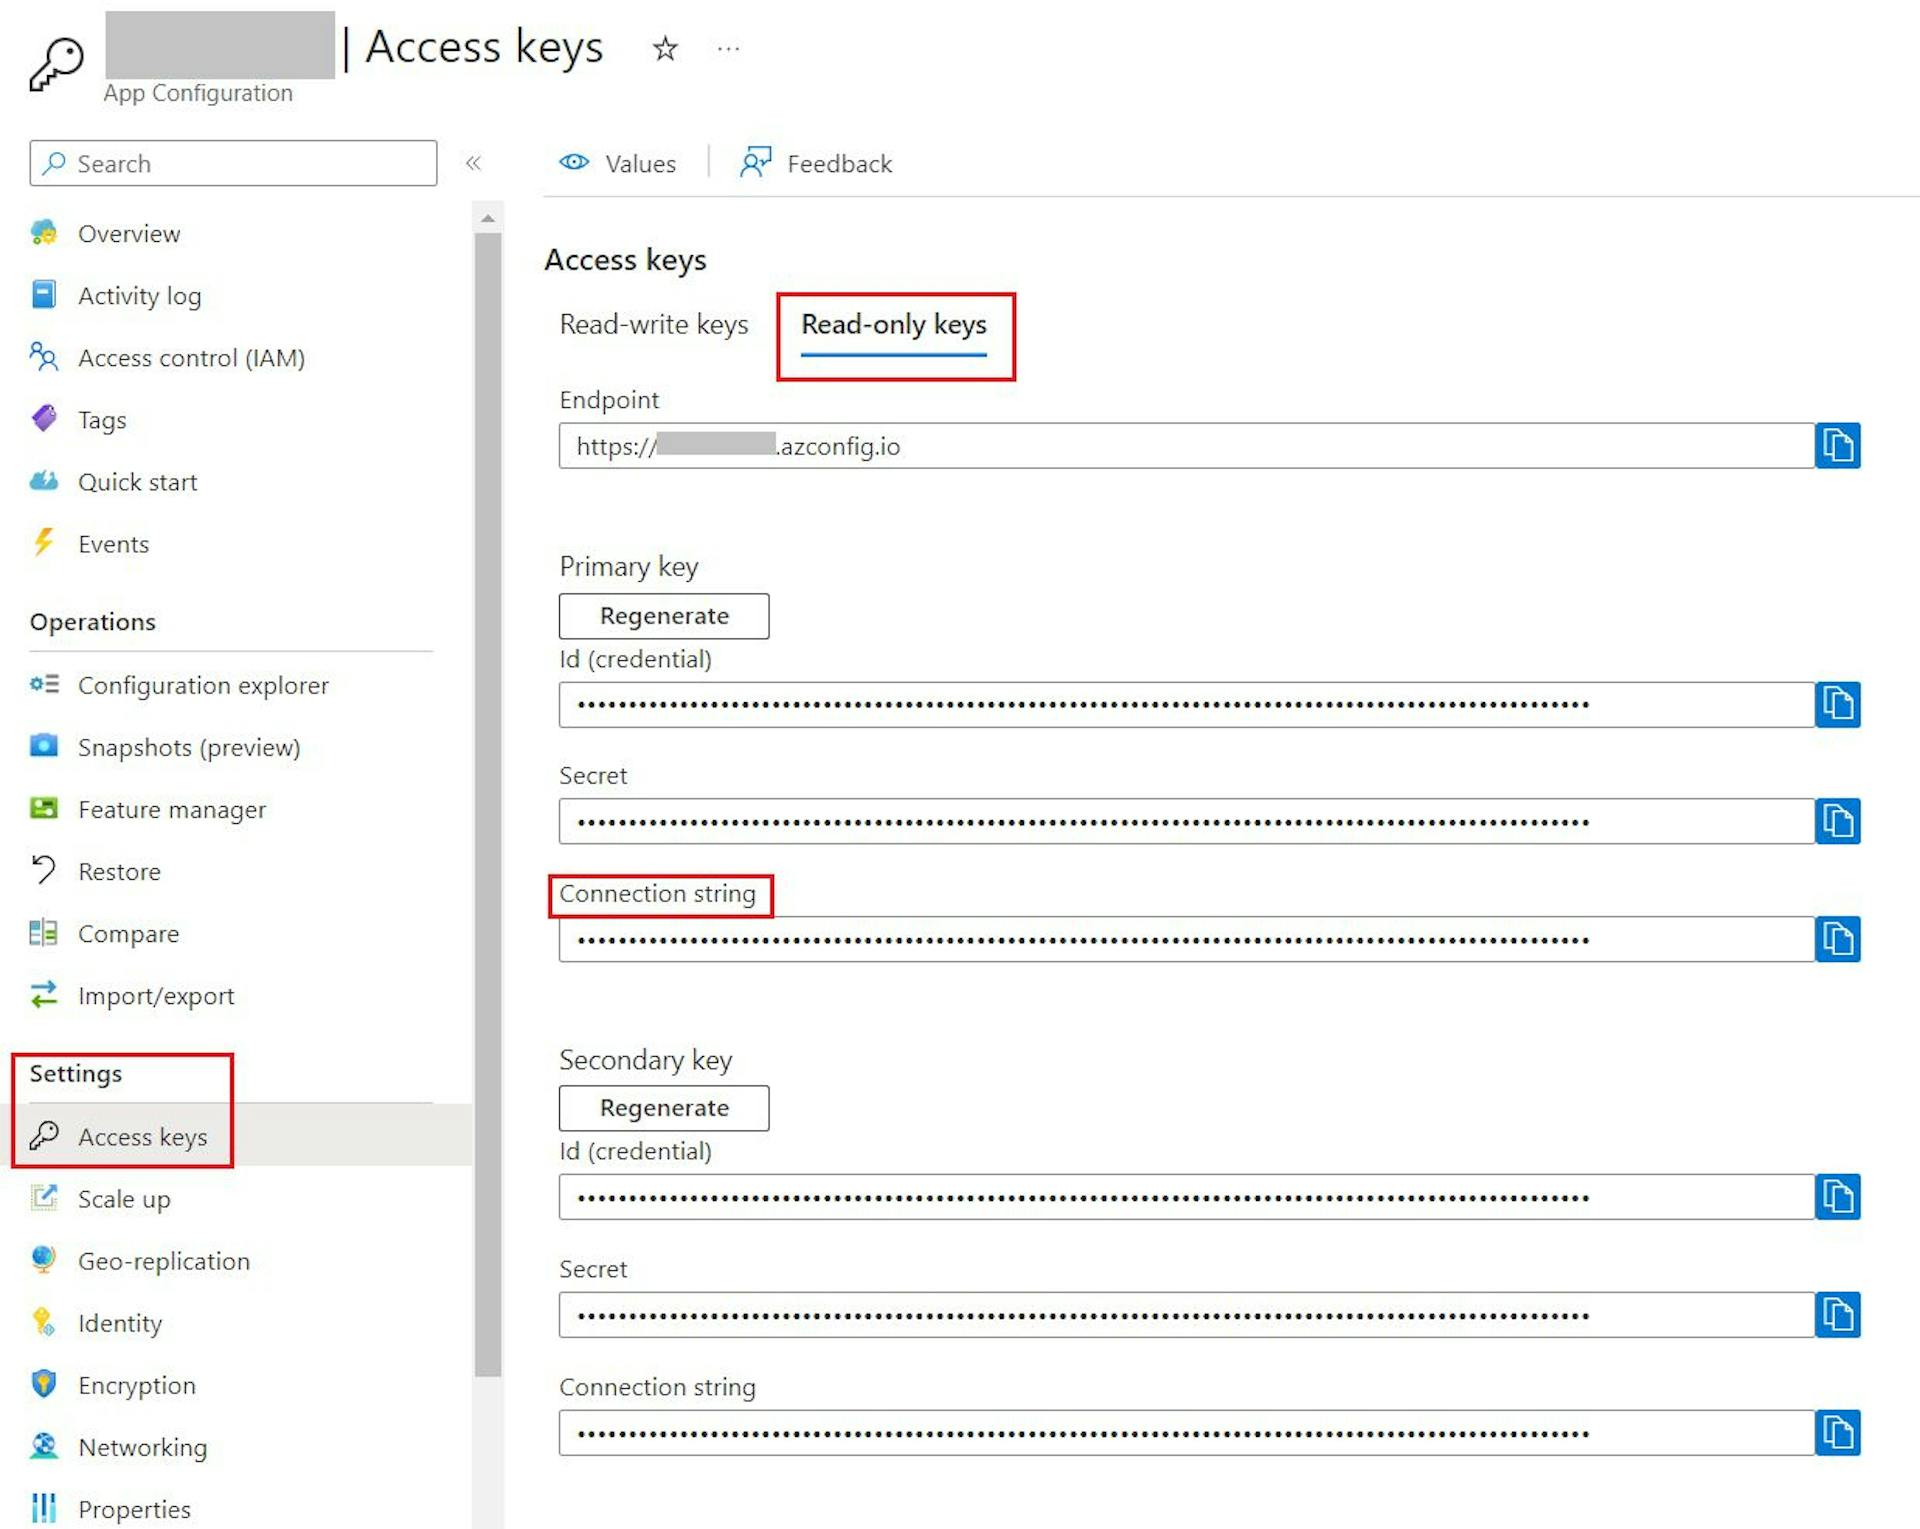1920x1529 pixels.
Task: Copy the Endpoint URL
Action: pos(1838,446)
